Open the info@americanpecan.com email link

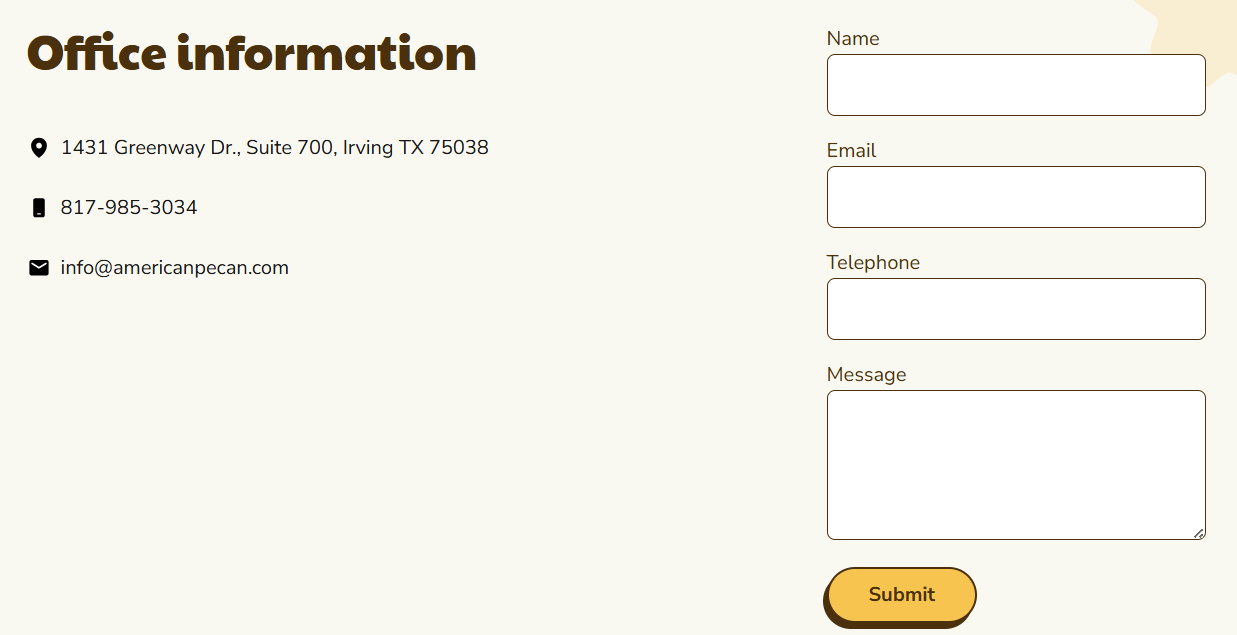(x=174, y=268)
